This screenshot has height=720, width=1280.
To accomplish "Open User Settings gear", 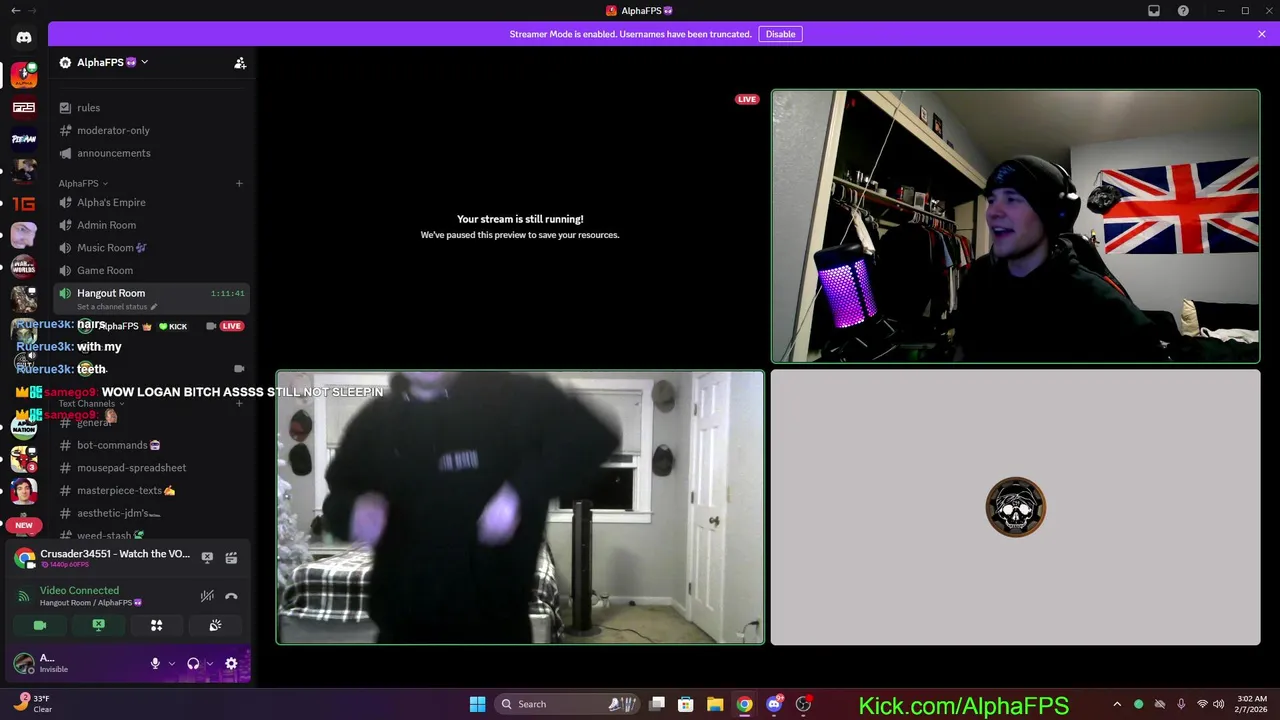I will click(x=231, y=663).
